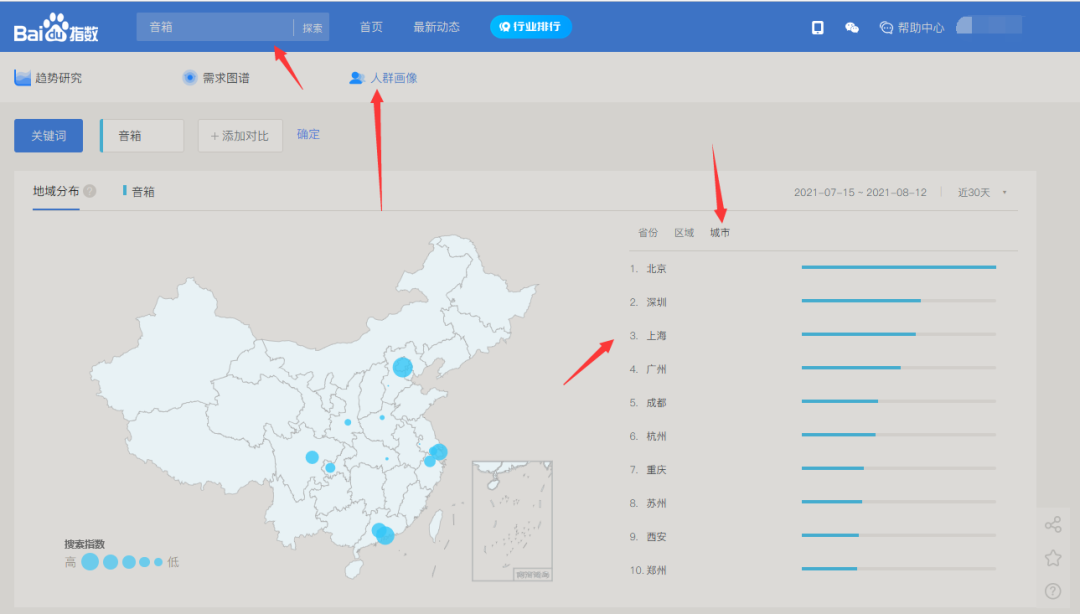
Task: Switch region list to 省份
Action: point(648,231)
